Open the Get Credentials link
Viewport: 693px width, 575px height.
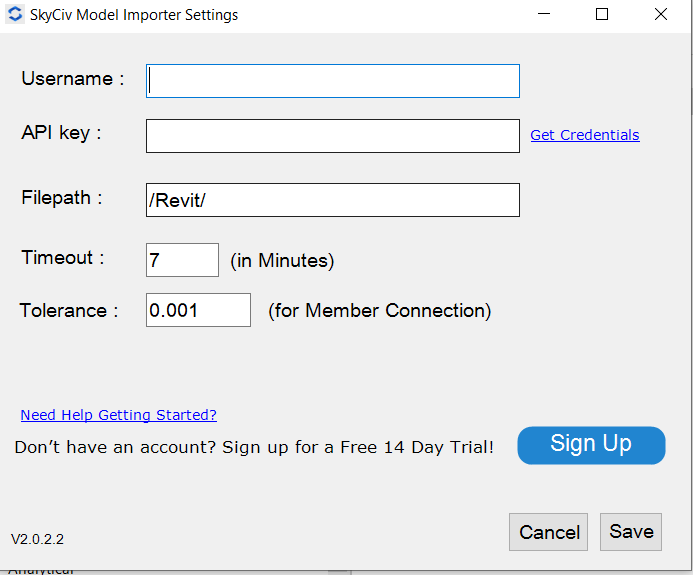[585, 135]
